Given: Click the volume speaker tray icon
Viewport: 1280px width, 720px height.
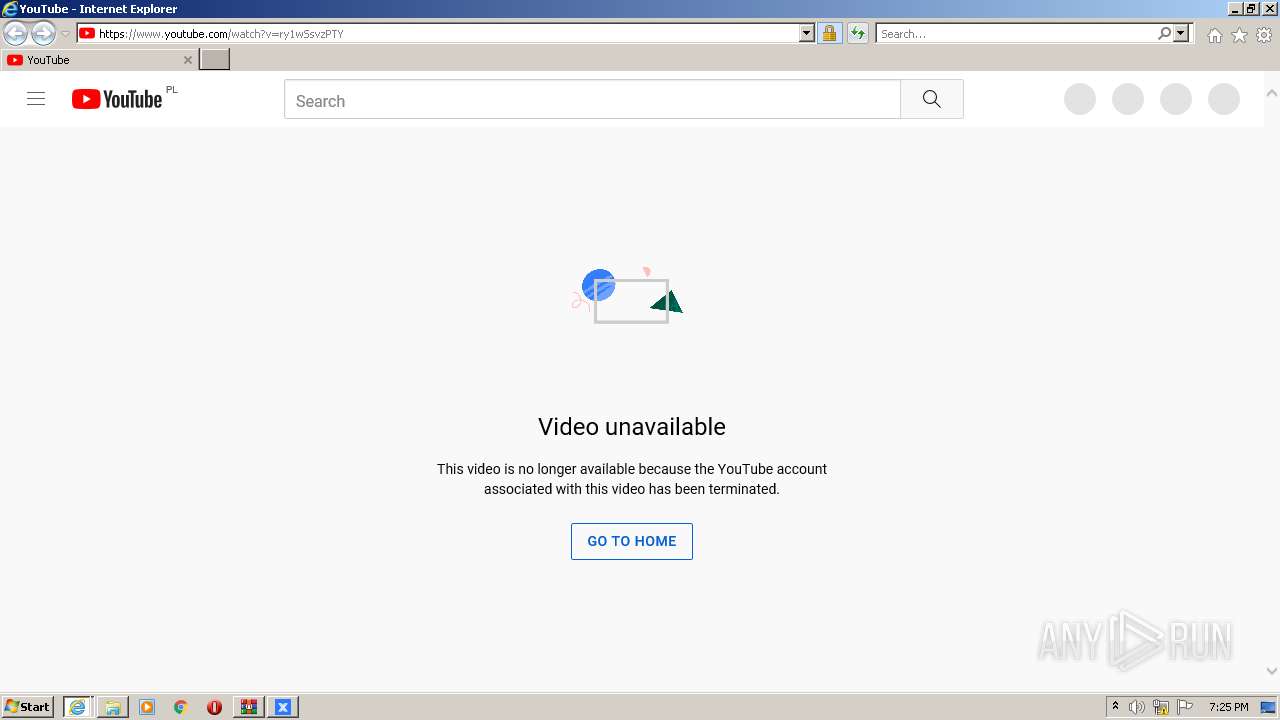Looking at the screenshot, I should point(1137,707).
